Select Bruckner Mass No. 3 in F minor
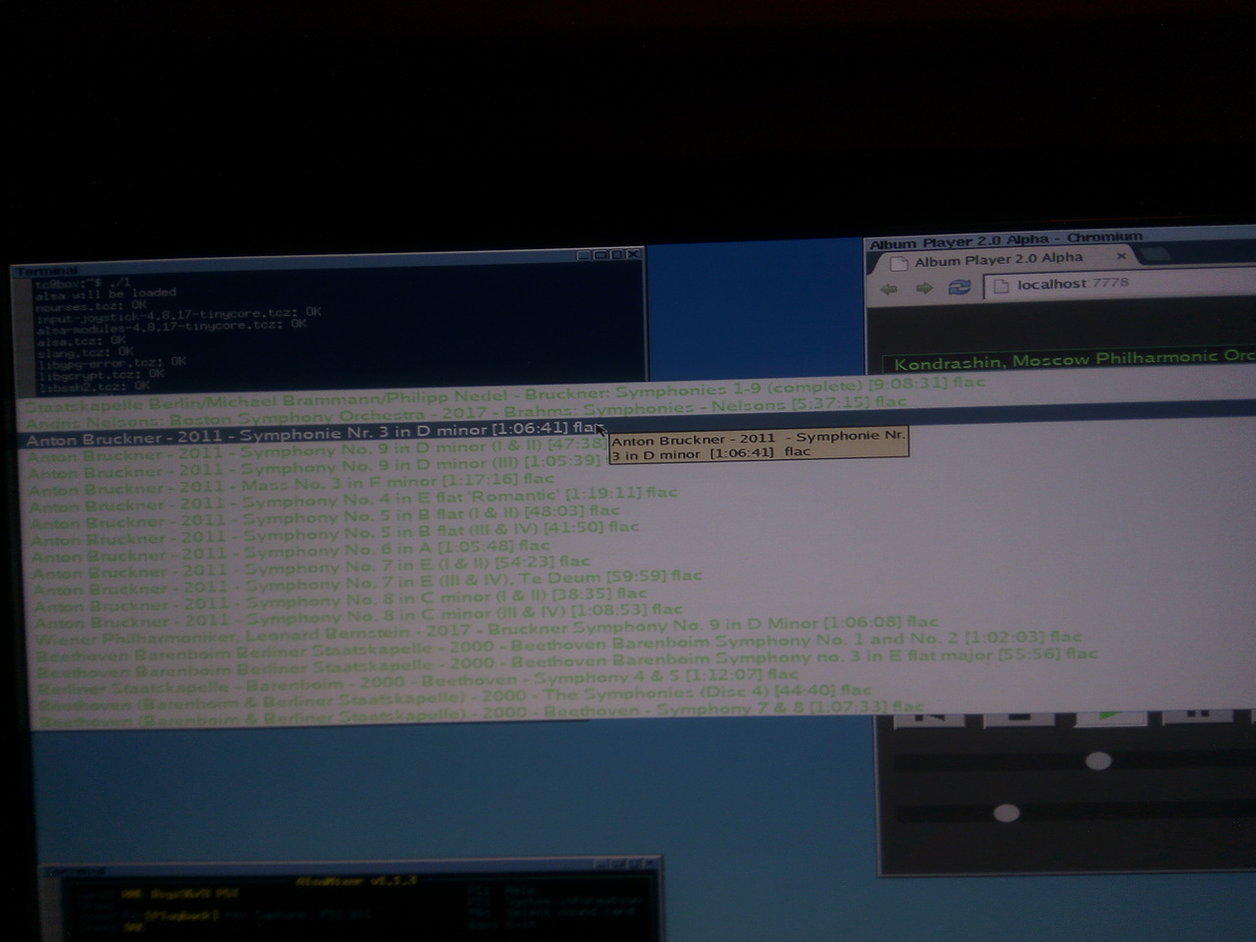 [291, 482]
